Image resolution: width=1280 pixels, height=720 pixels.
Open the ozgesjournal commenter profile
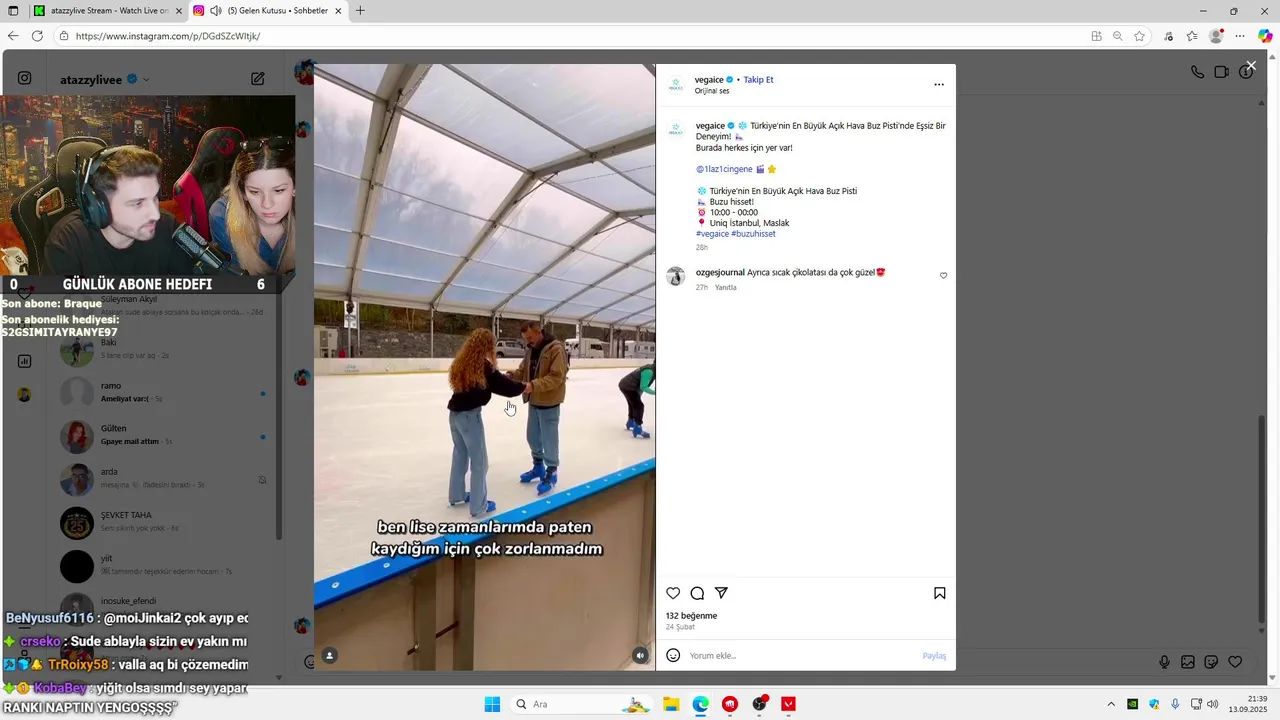tap(720, 272)
